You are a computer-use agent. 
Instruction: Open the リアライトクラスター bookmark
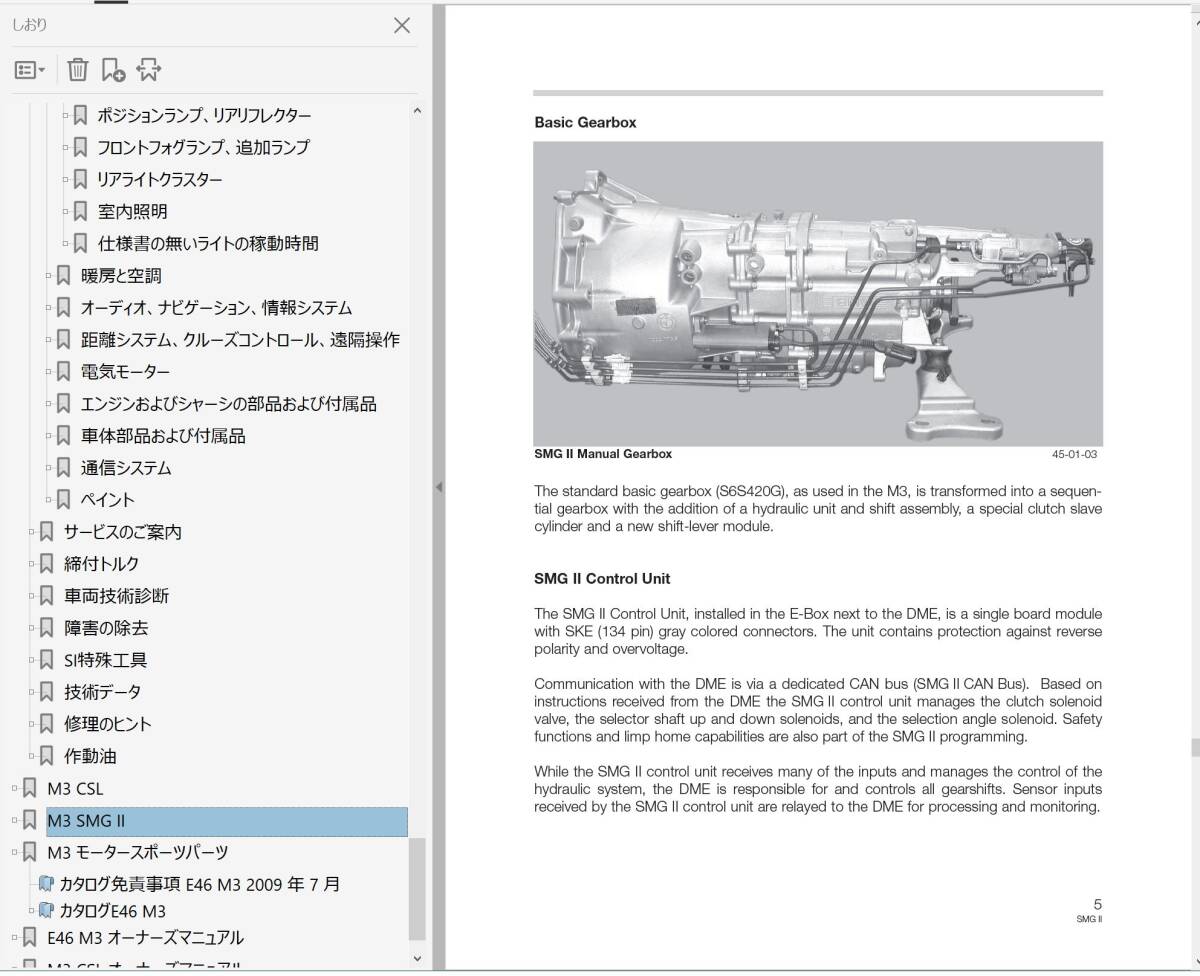pos(159,180)
